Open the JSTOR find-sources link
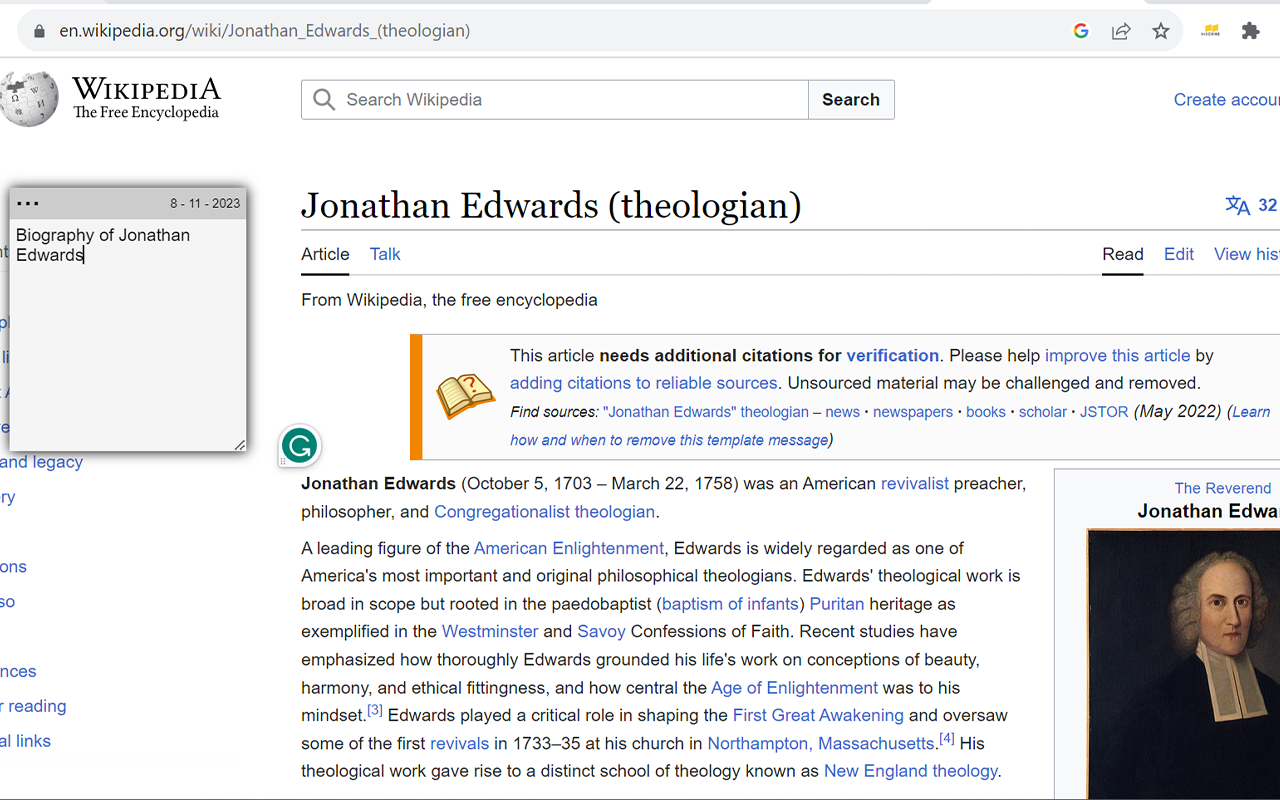 (1104, 412)
